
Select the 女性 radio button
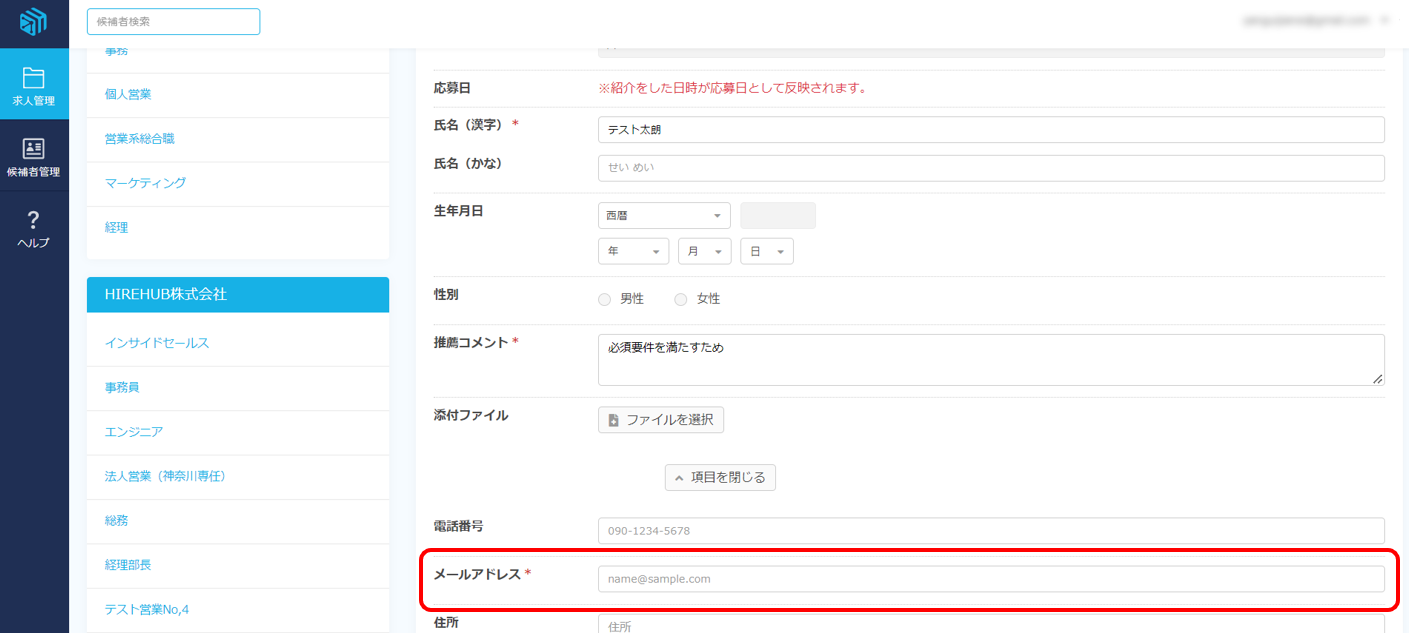(x=681, y=299)
